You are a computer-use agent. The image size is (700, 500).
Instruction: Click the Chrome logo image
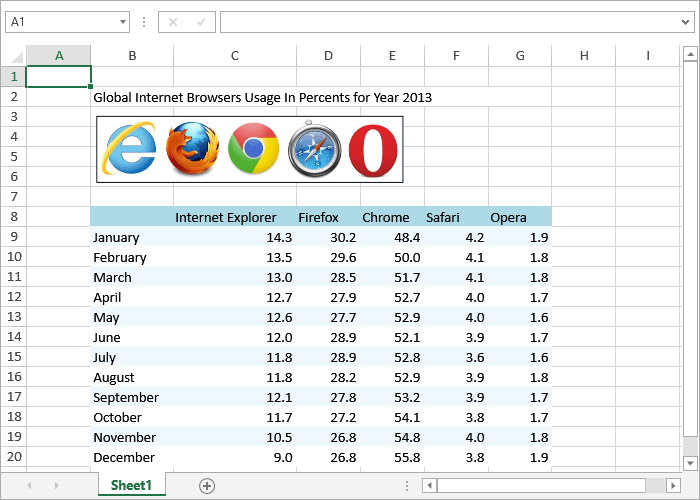click(x=253, y=148)
